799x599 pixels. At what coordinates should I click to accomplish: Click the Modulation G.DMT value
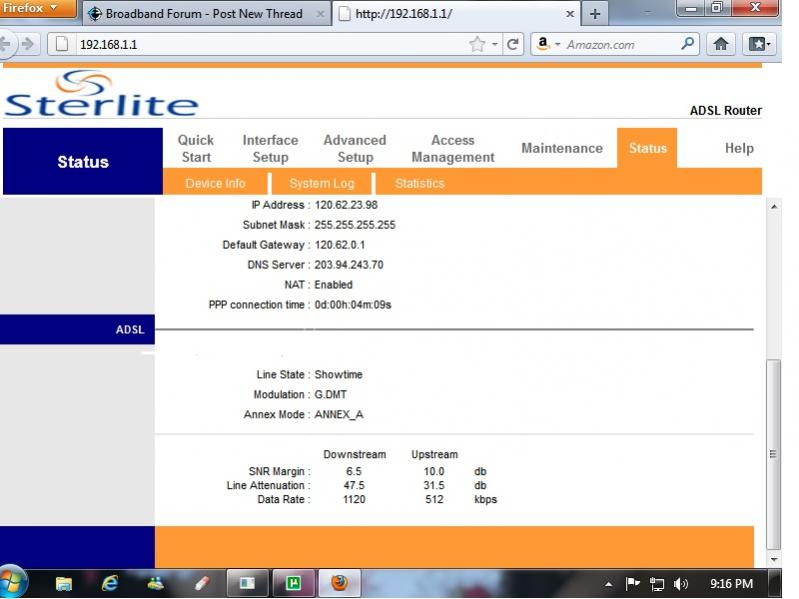(330, 394)
